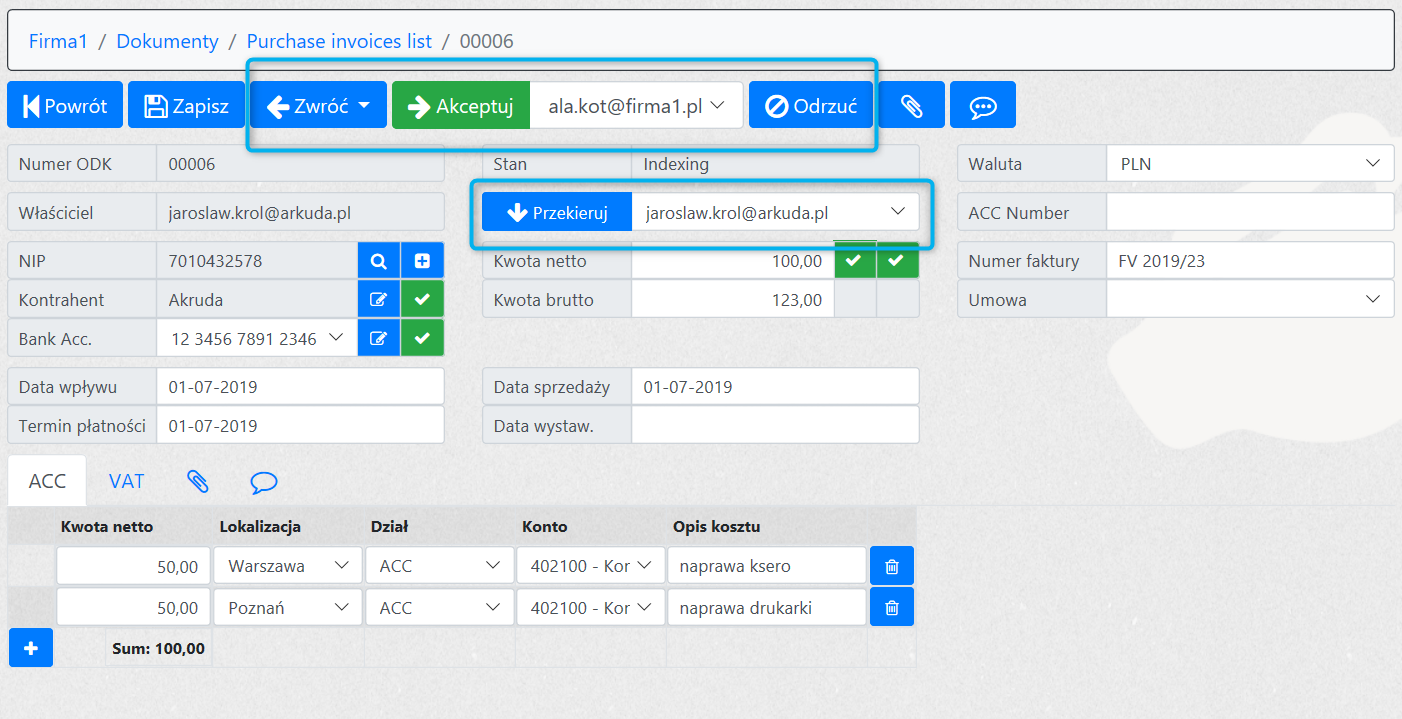
Task: Expand the Zwróć dropdown button
Action: [318, 106]
